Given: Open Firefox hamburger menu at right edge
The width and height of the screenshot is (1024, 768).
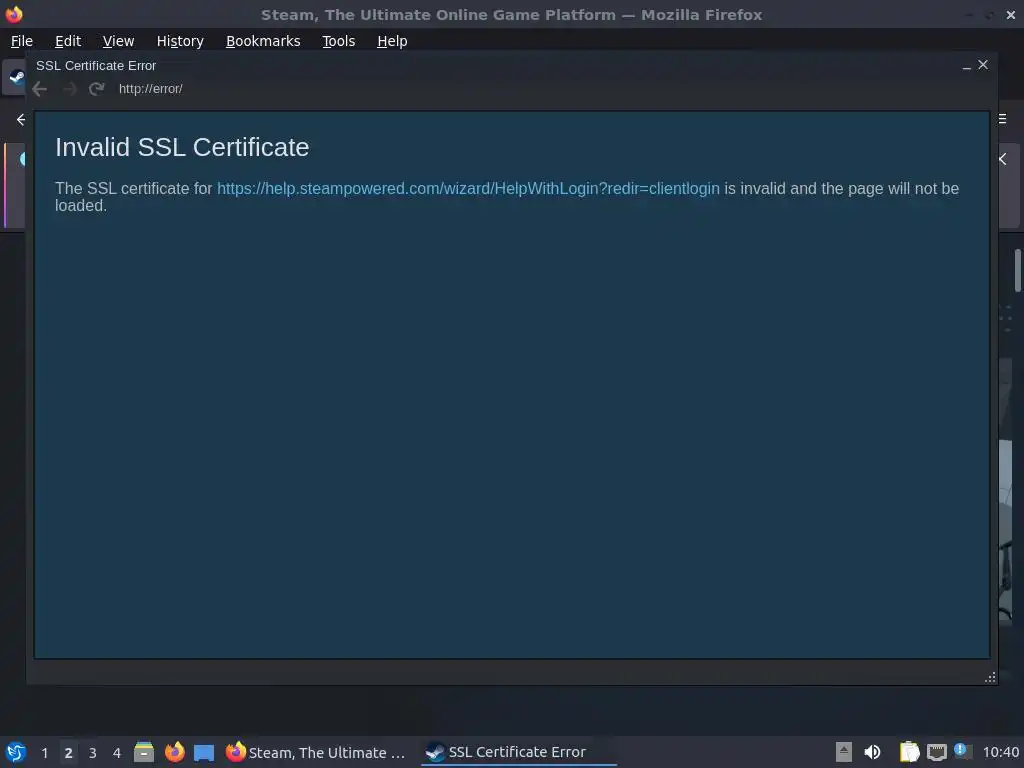Looking at the screenshot, I should coord(1002,119).
